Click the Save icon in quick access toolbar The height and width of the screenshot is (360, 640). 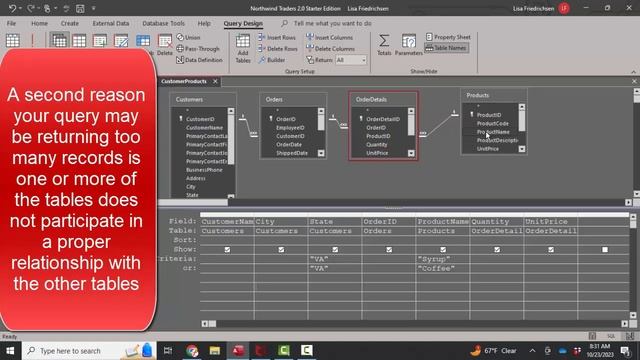80,8
